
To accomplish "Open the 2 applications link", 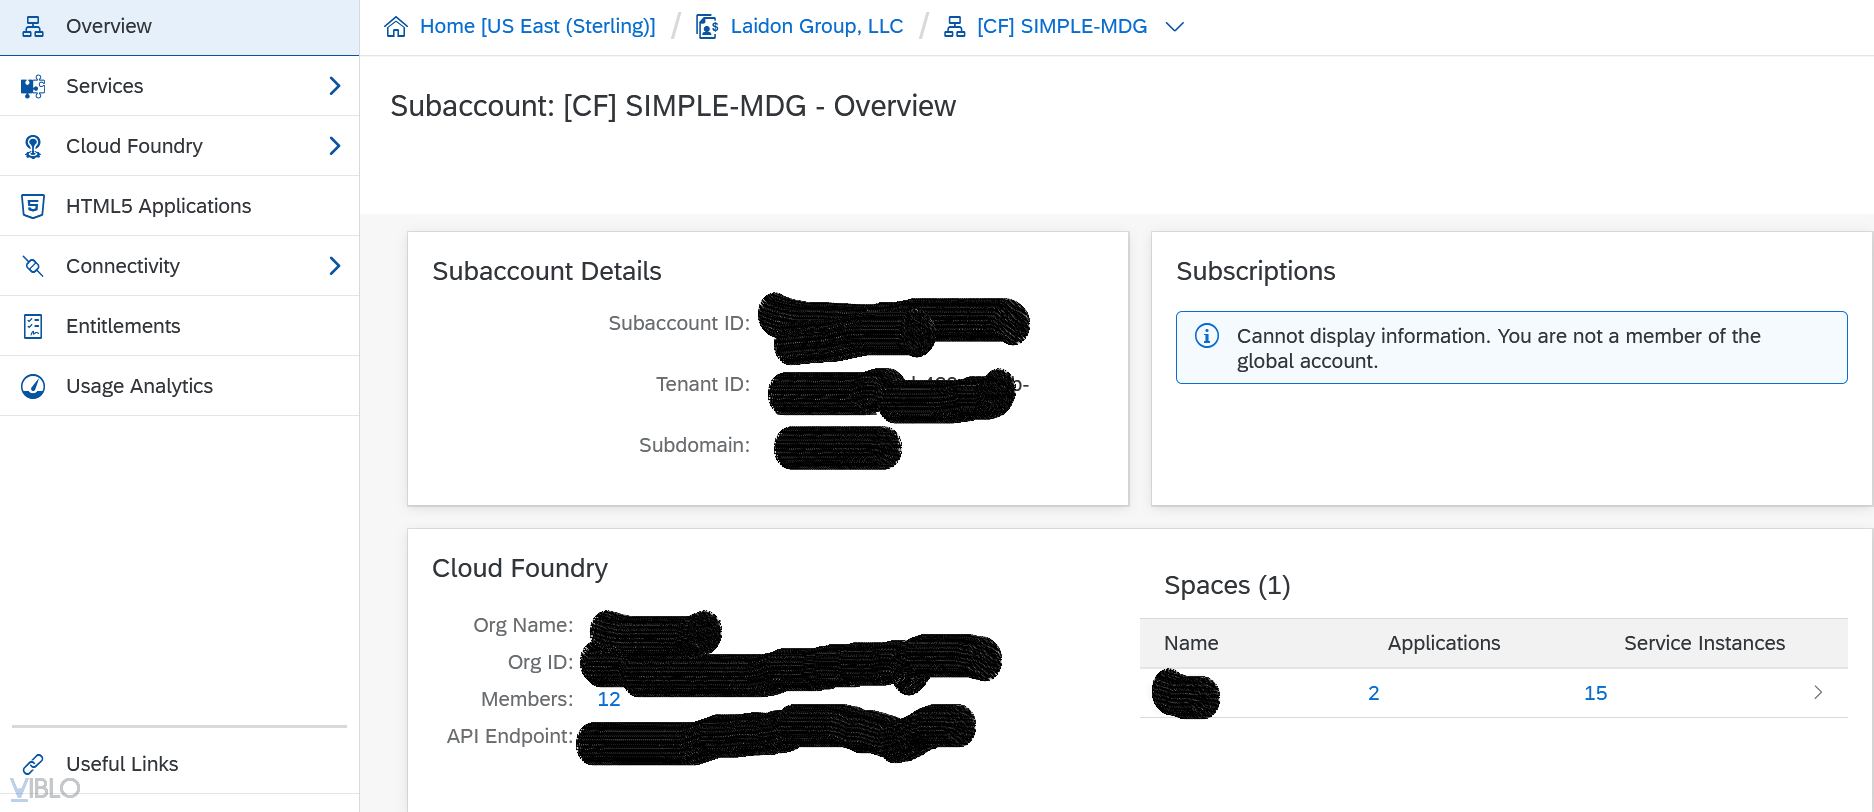I will click(1373, 692).
